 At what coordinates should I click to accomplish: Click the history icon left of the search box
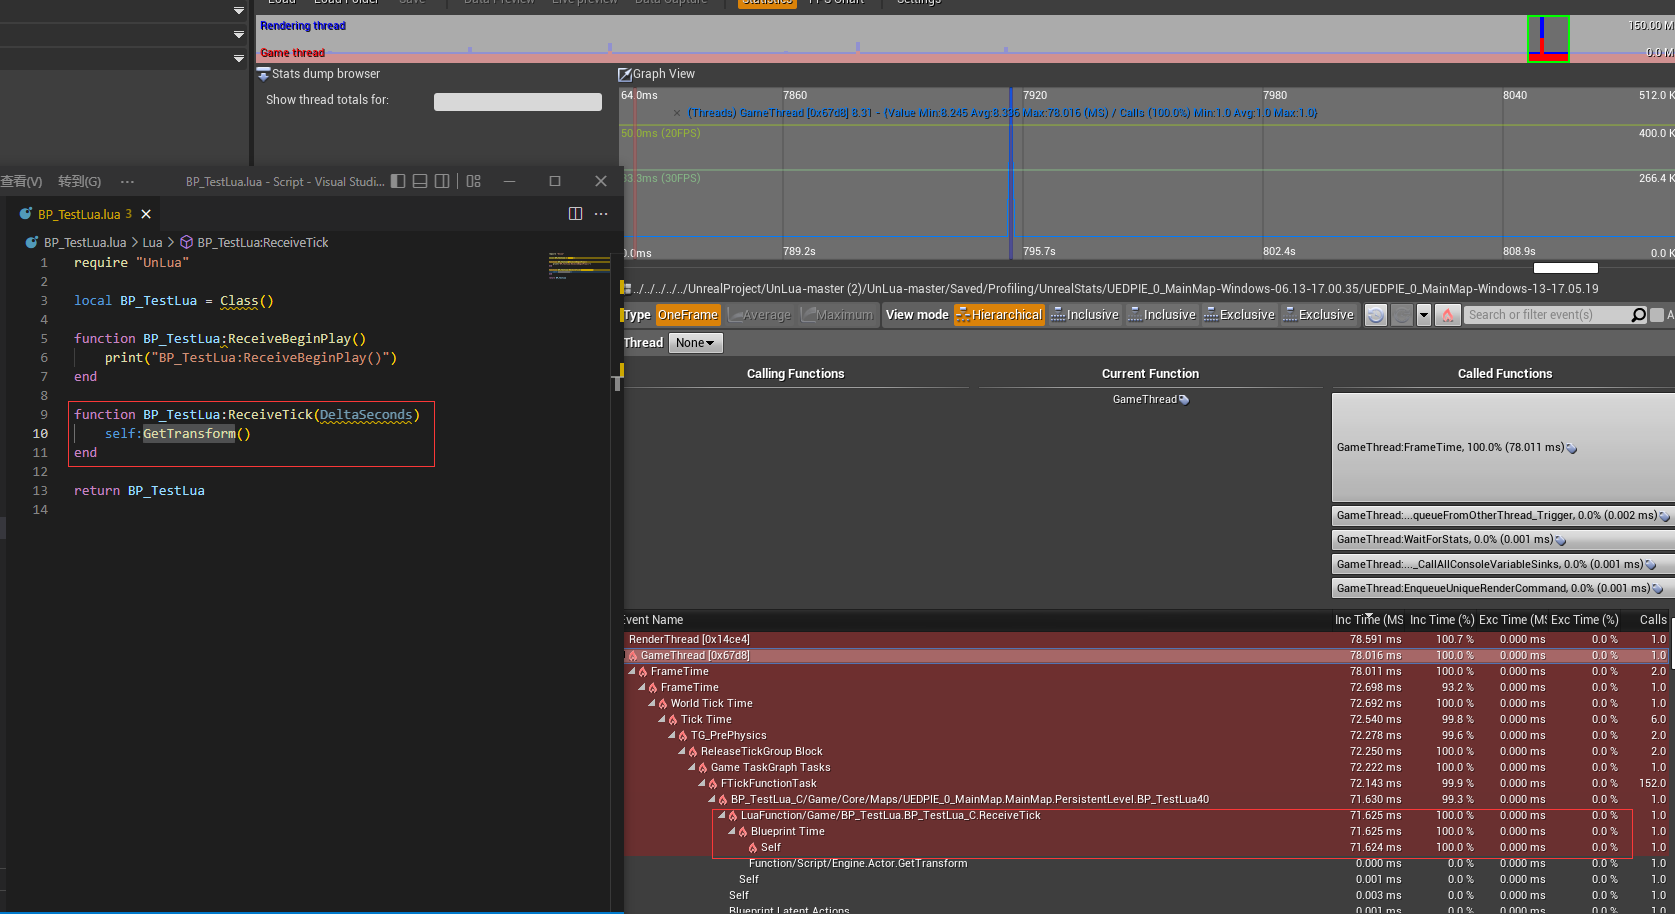(1375, 315)
